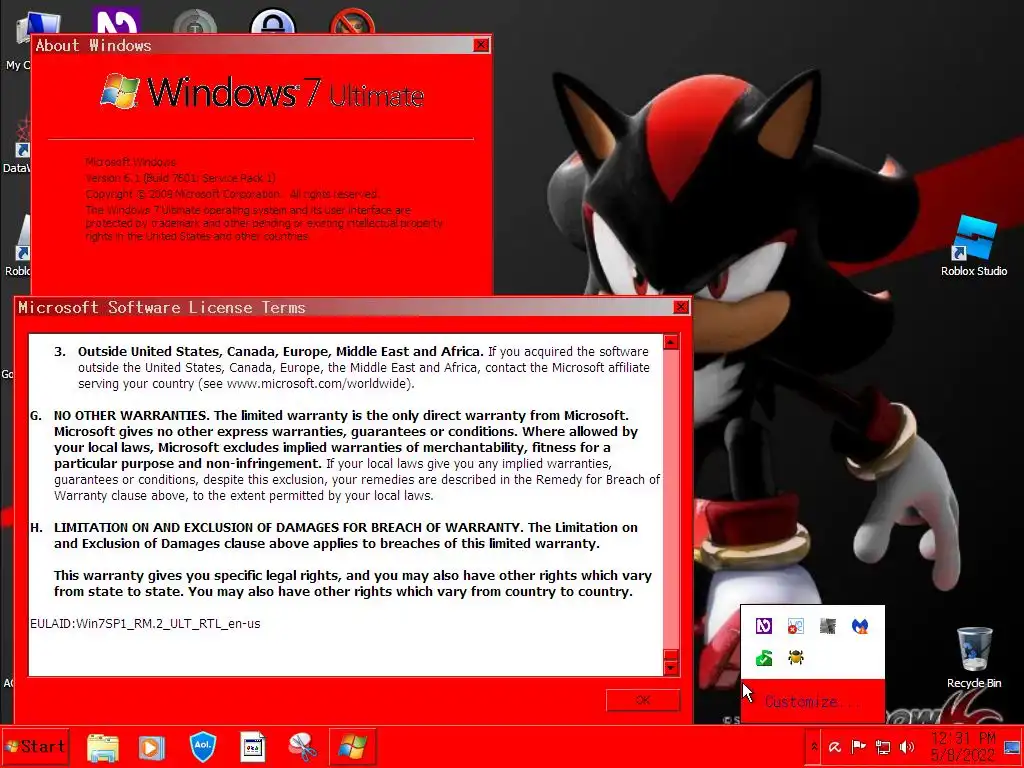Click 'Outside United States, Canada, Europe' item heading
Image resolution: width=1024 pixels, height=768 pixels.
281,351
